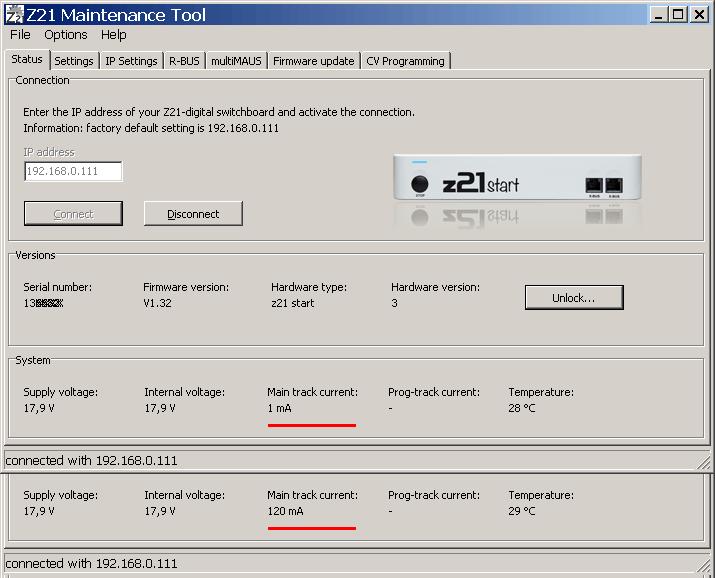The height and width of the screenshot is (578, 715).
Task: Open the Options menu
Action: click(x=66, y=35)
